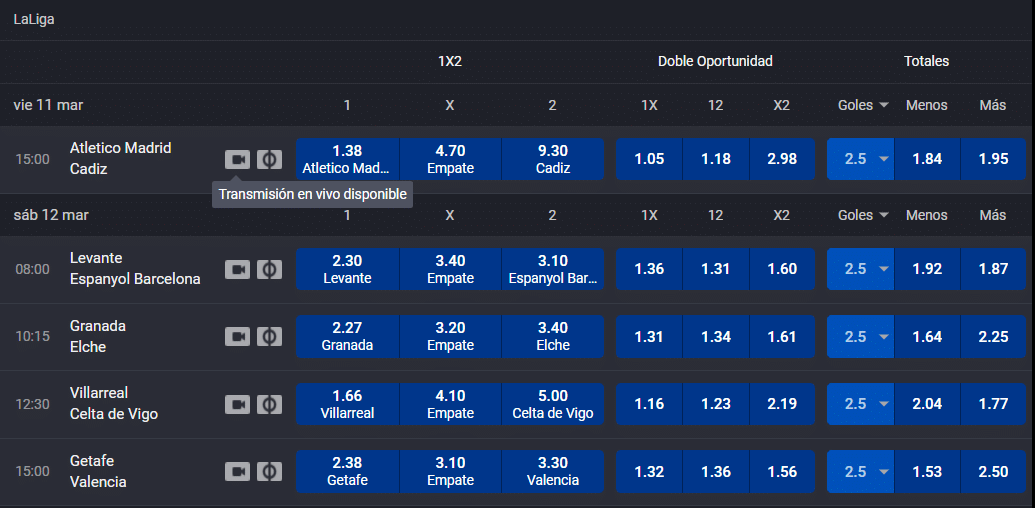This screenshot has height=508, width=1035.
Task: Open match tracker icon for Atletico Madrid vs Cadiz
Action: [x=269, y=159]
